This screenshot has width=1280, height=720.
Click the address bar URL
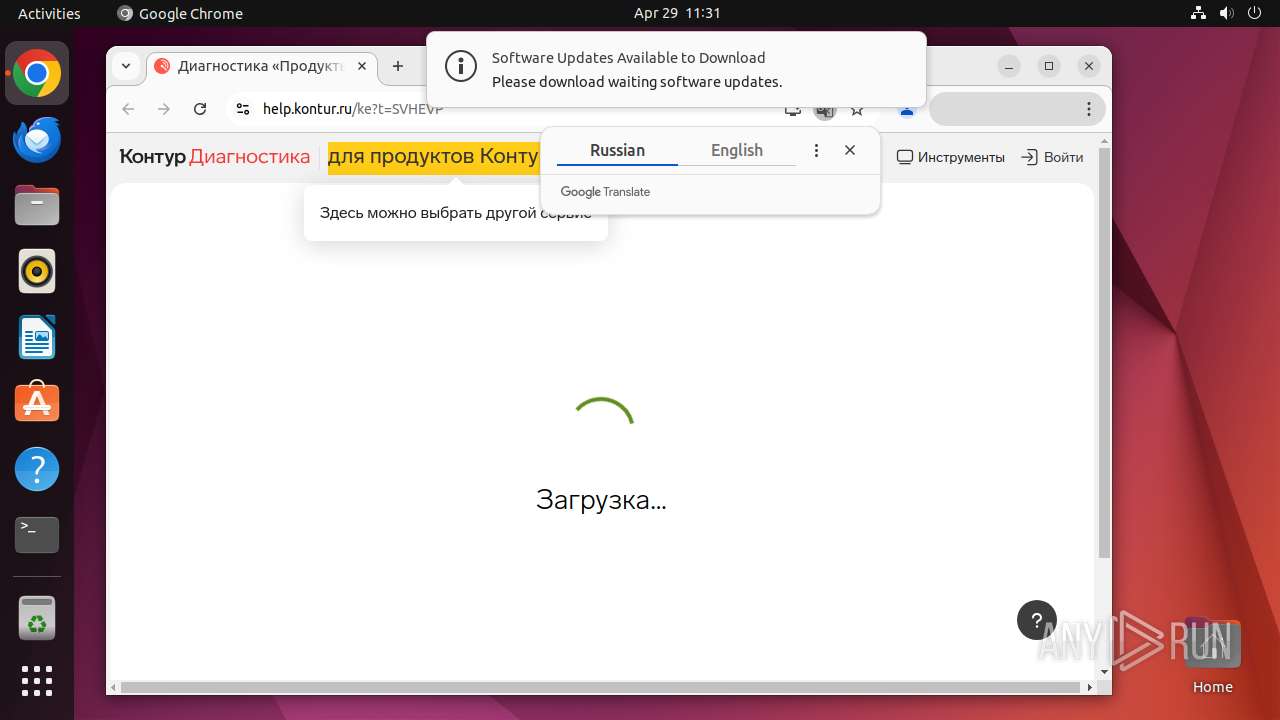[x=353, y=109]
